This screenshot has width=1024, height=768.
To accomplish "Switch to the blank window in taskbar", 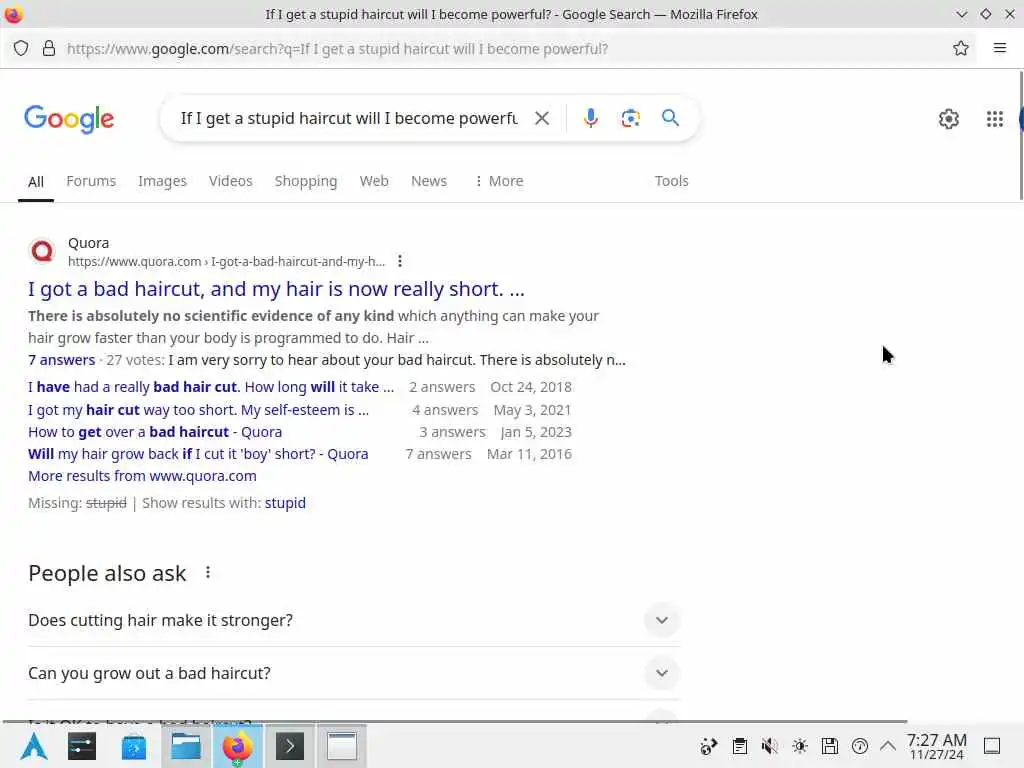I will [342, 746].
